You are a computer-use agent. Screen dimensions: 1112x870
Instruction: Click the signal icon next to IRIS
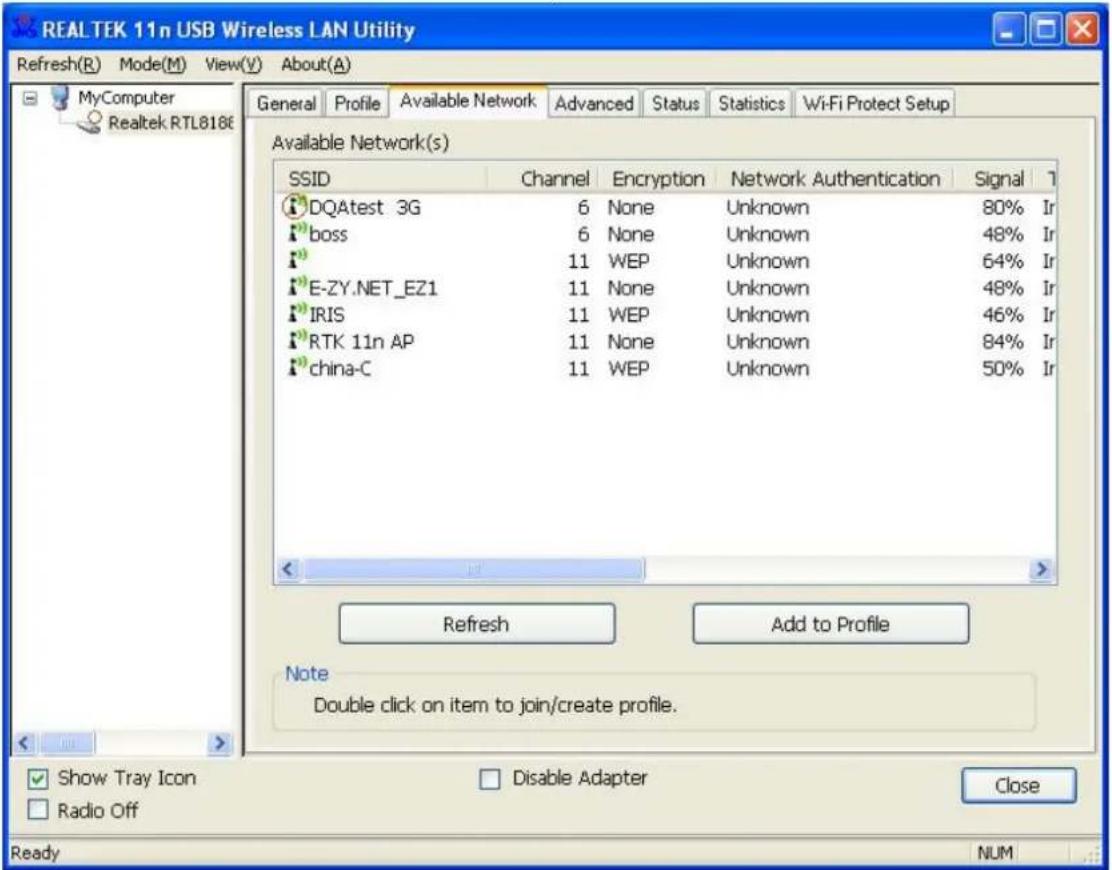point(297,314)
